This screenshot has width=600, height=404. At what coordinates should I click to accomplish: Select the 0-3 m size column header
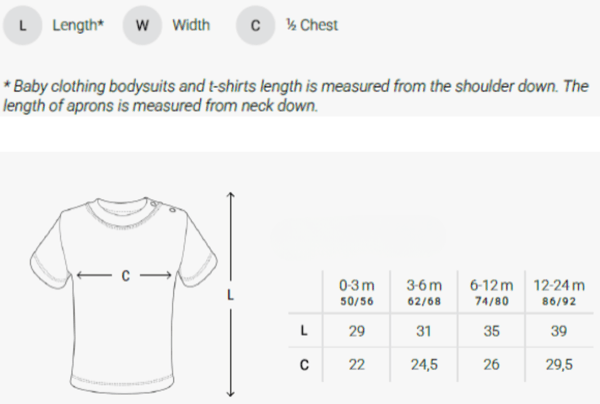356,292
